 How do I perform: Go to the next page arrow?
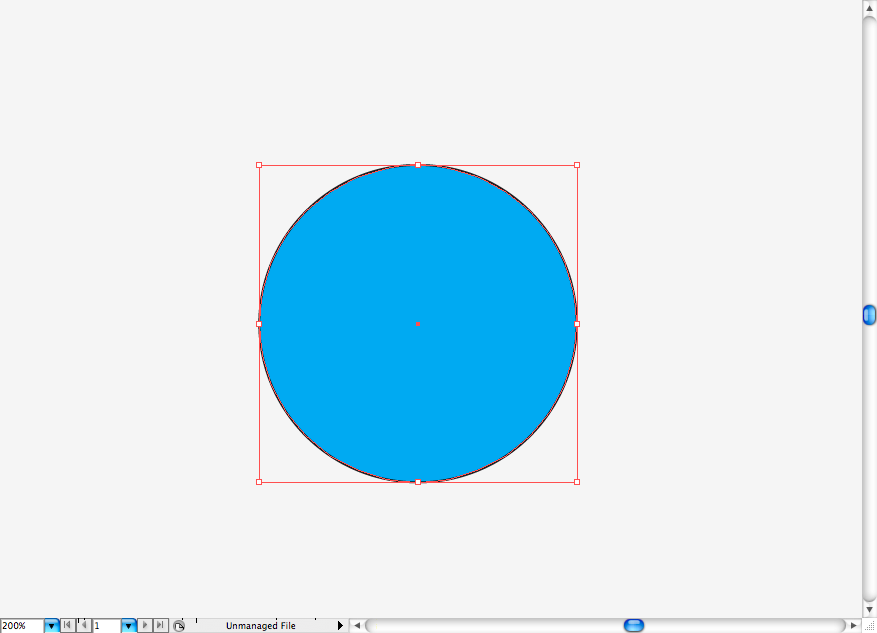click(x=145, y=625)
